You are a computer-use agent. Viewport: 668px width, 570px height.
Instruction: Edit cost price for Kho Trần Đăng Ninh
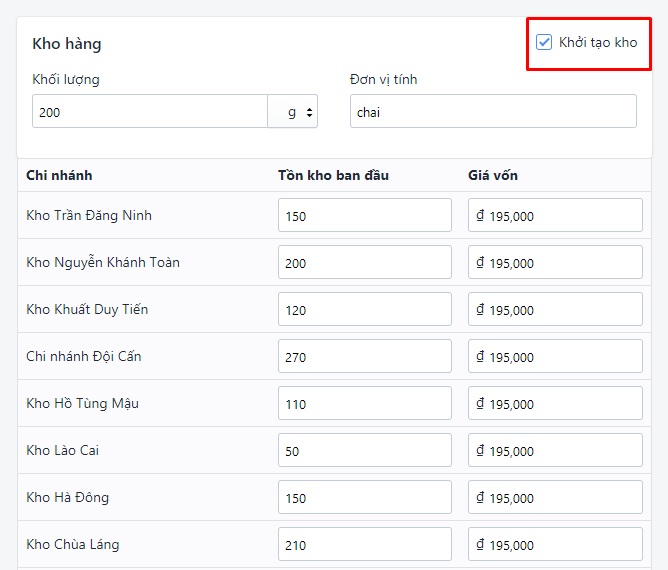(x=555, y=215)
